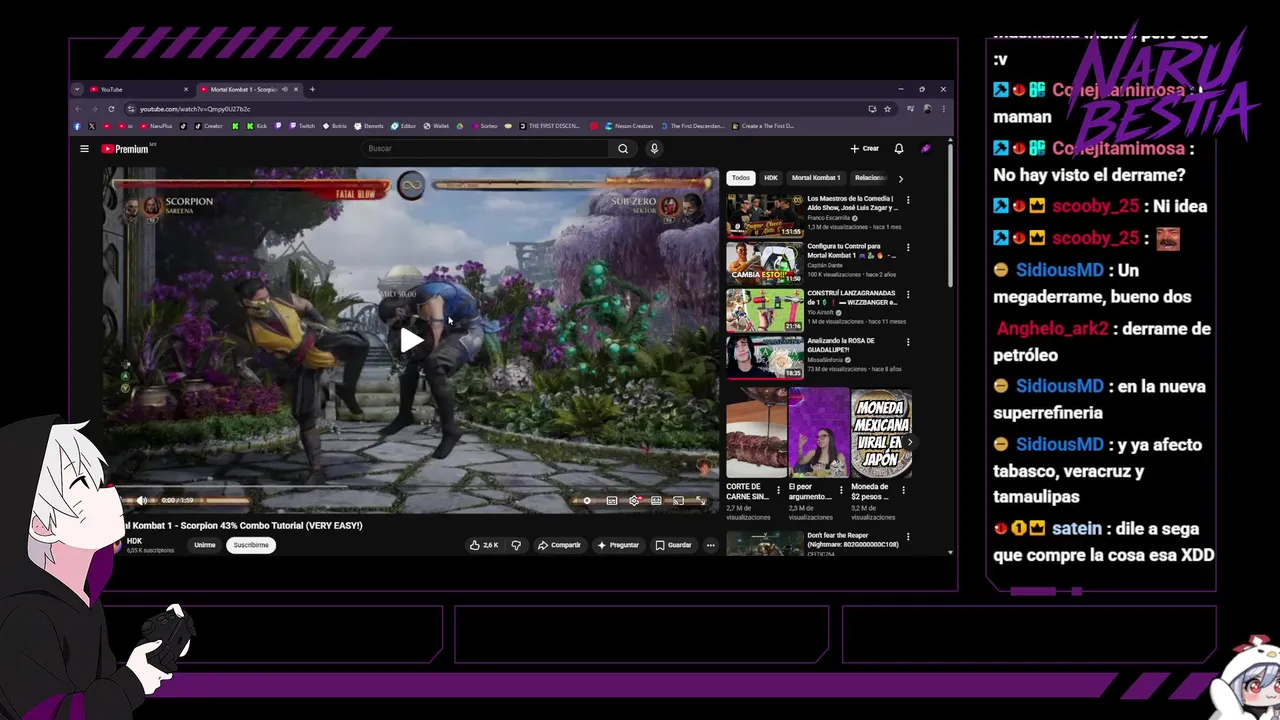This screenshot has width=1280, height=720.
Task: Toggle the autoplay switch in player
Action: [587, 500]
